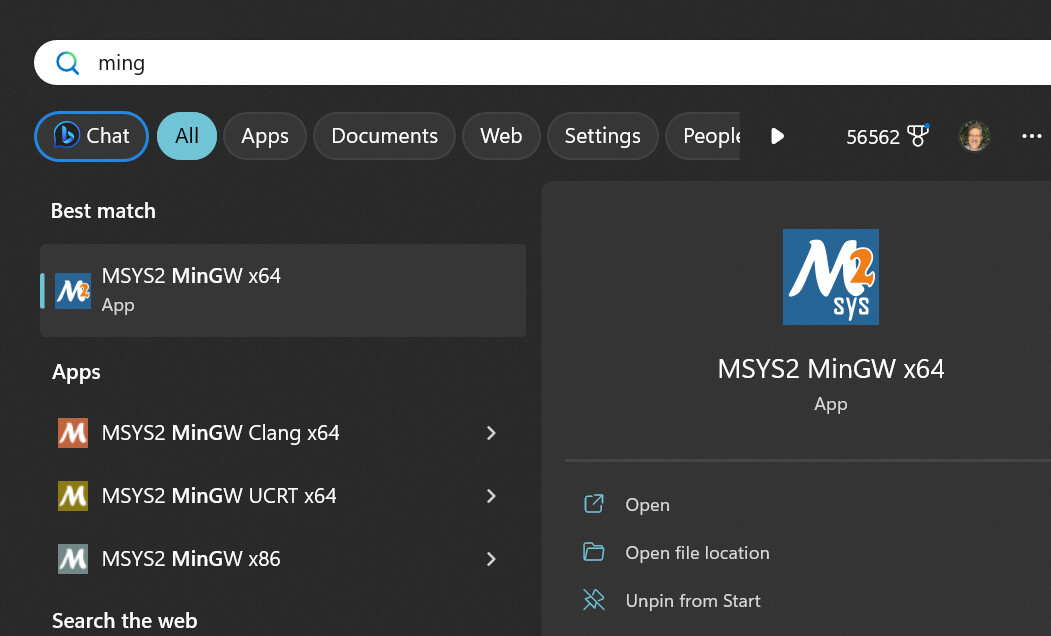Show more filters with the arrow button
This screenshot has height=636, width=1051.
coord(777,137)
